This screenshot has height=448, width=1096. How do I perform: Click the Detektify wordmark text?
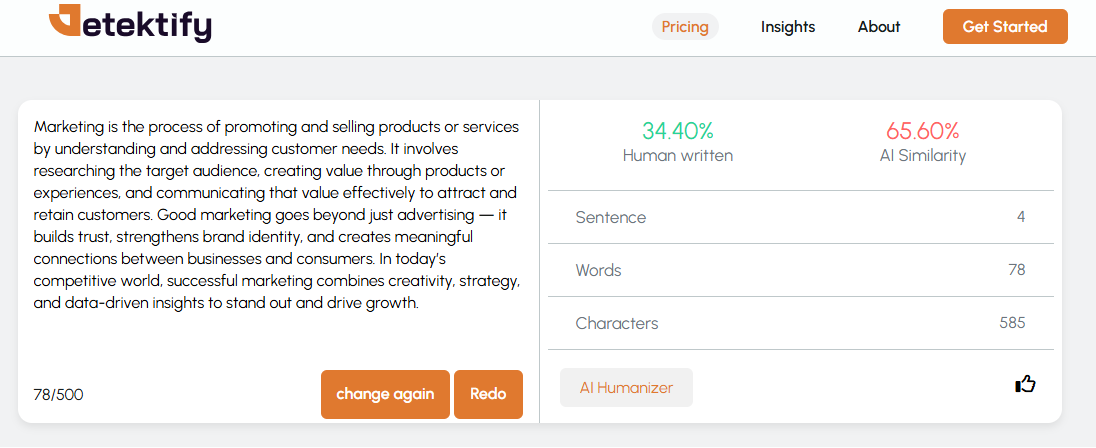(147, 25)
